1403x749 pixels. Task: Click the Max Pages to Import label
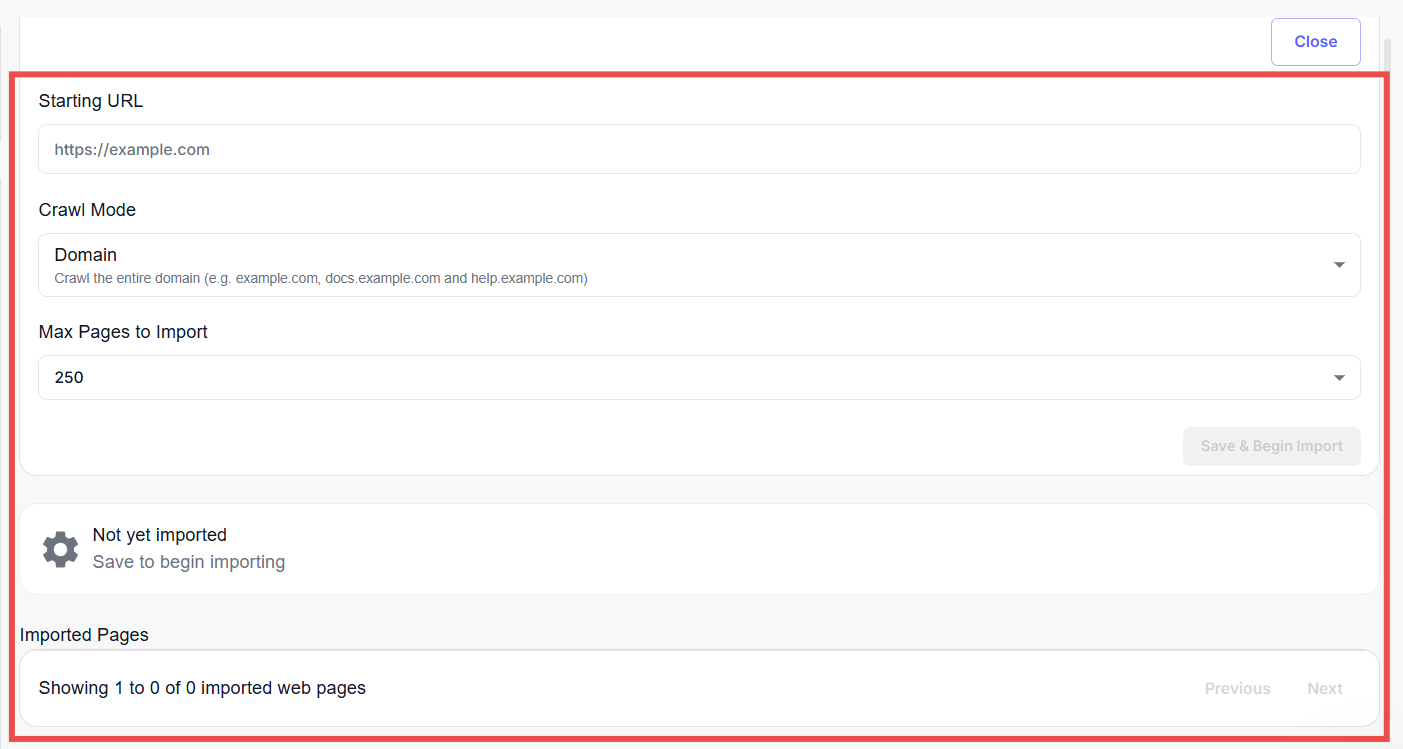[x=123, y=332]
